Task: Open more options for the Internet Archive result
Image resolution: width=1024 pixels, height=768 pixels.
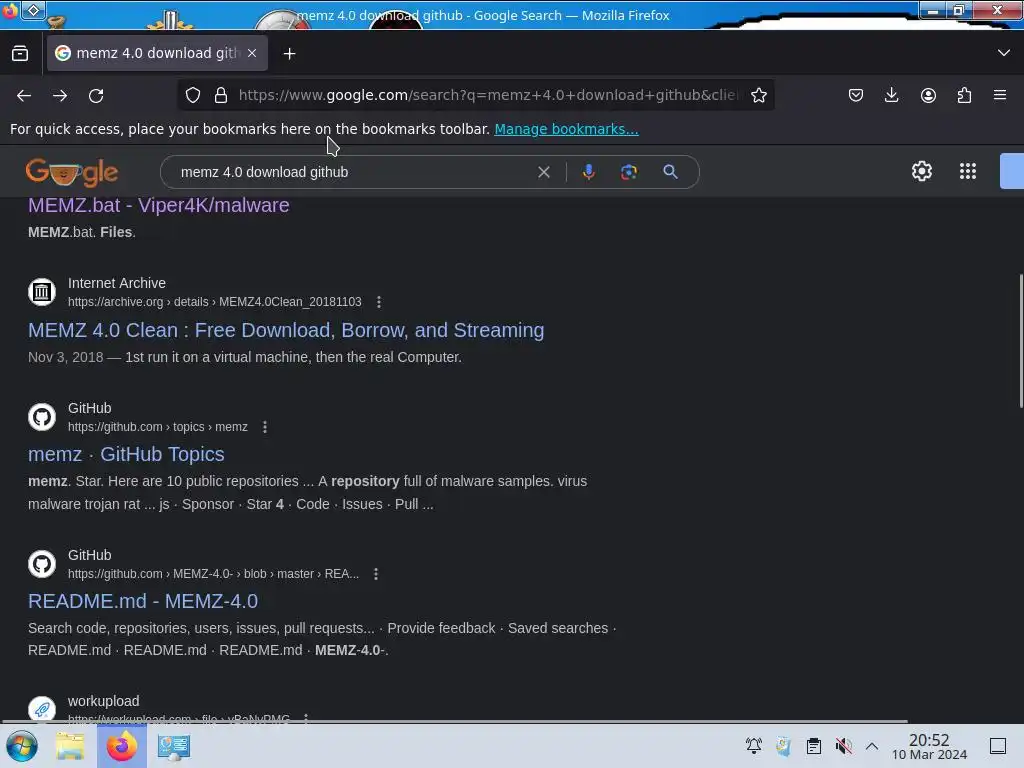Action: pyautogui.click(x=379, y=302)
